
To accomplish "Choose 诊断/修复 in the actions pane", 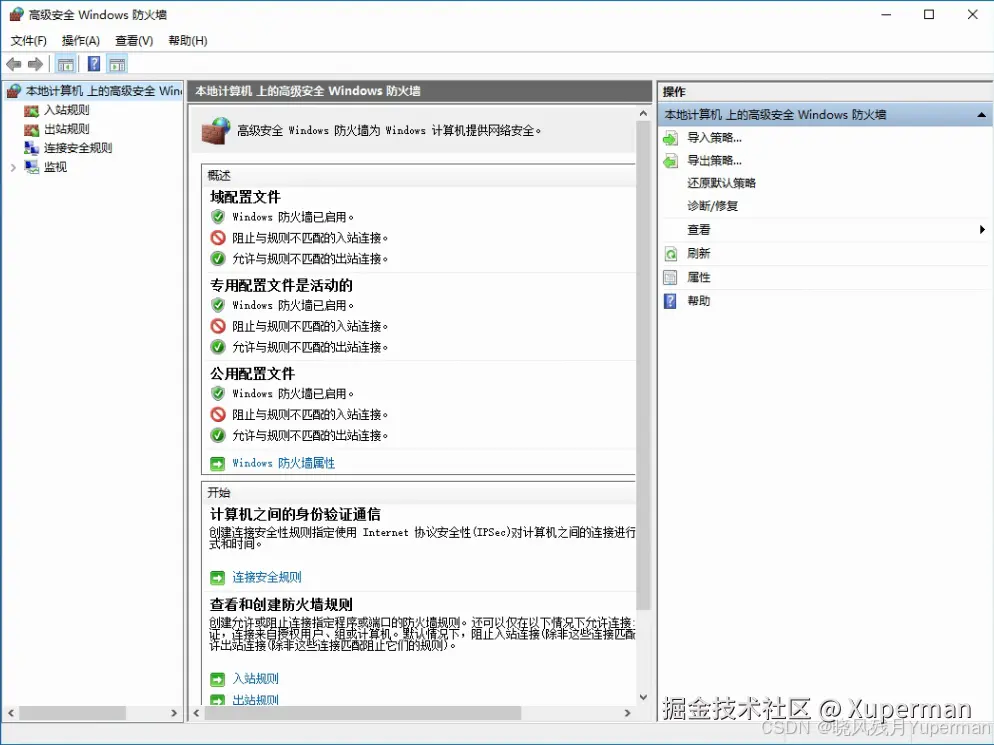I will tap(713, 206).
